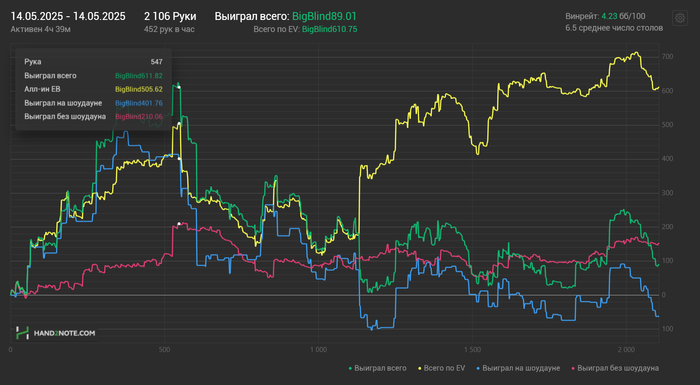
Task: Click tooltip showdown value BigBlind401.76
Action: [x=139, y=103]
